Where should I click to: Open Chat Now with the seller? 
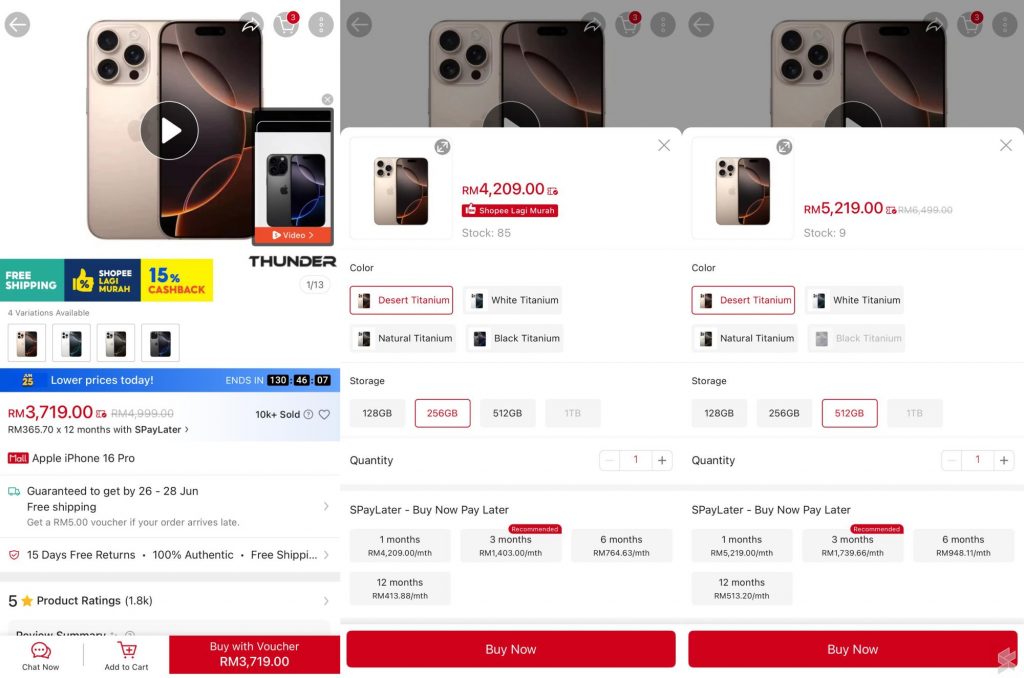(40, 655)
